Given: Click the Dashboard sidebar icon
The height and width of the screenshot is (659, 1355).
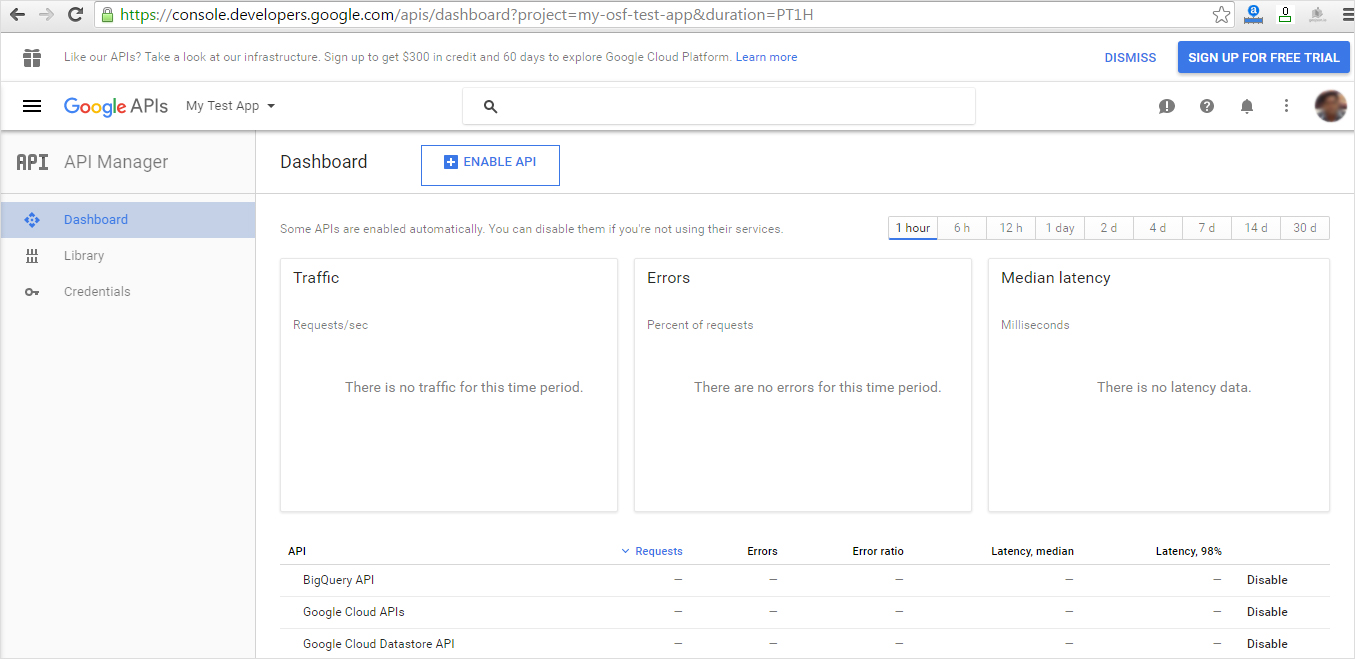Looking at the screenshot, I should [32, 220].
